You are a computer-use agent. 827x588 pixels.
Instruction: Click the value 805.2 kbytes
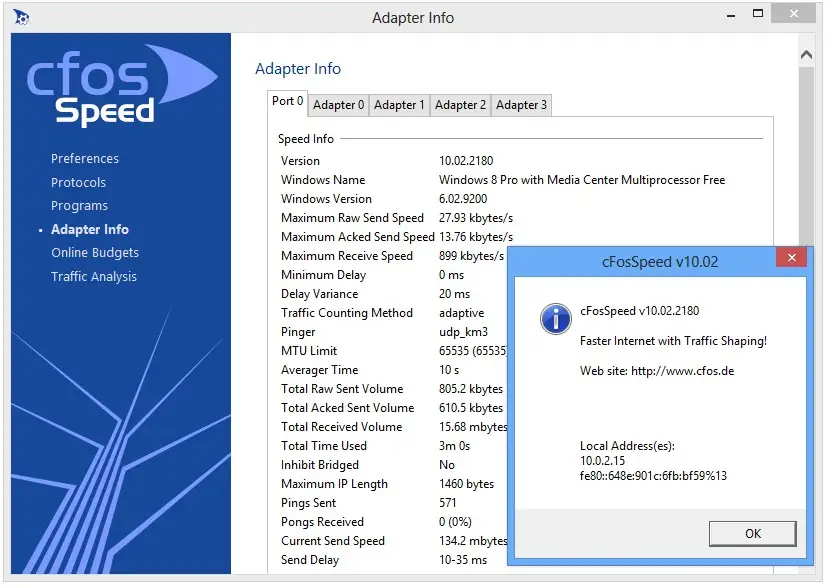[471, 389]
